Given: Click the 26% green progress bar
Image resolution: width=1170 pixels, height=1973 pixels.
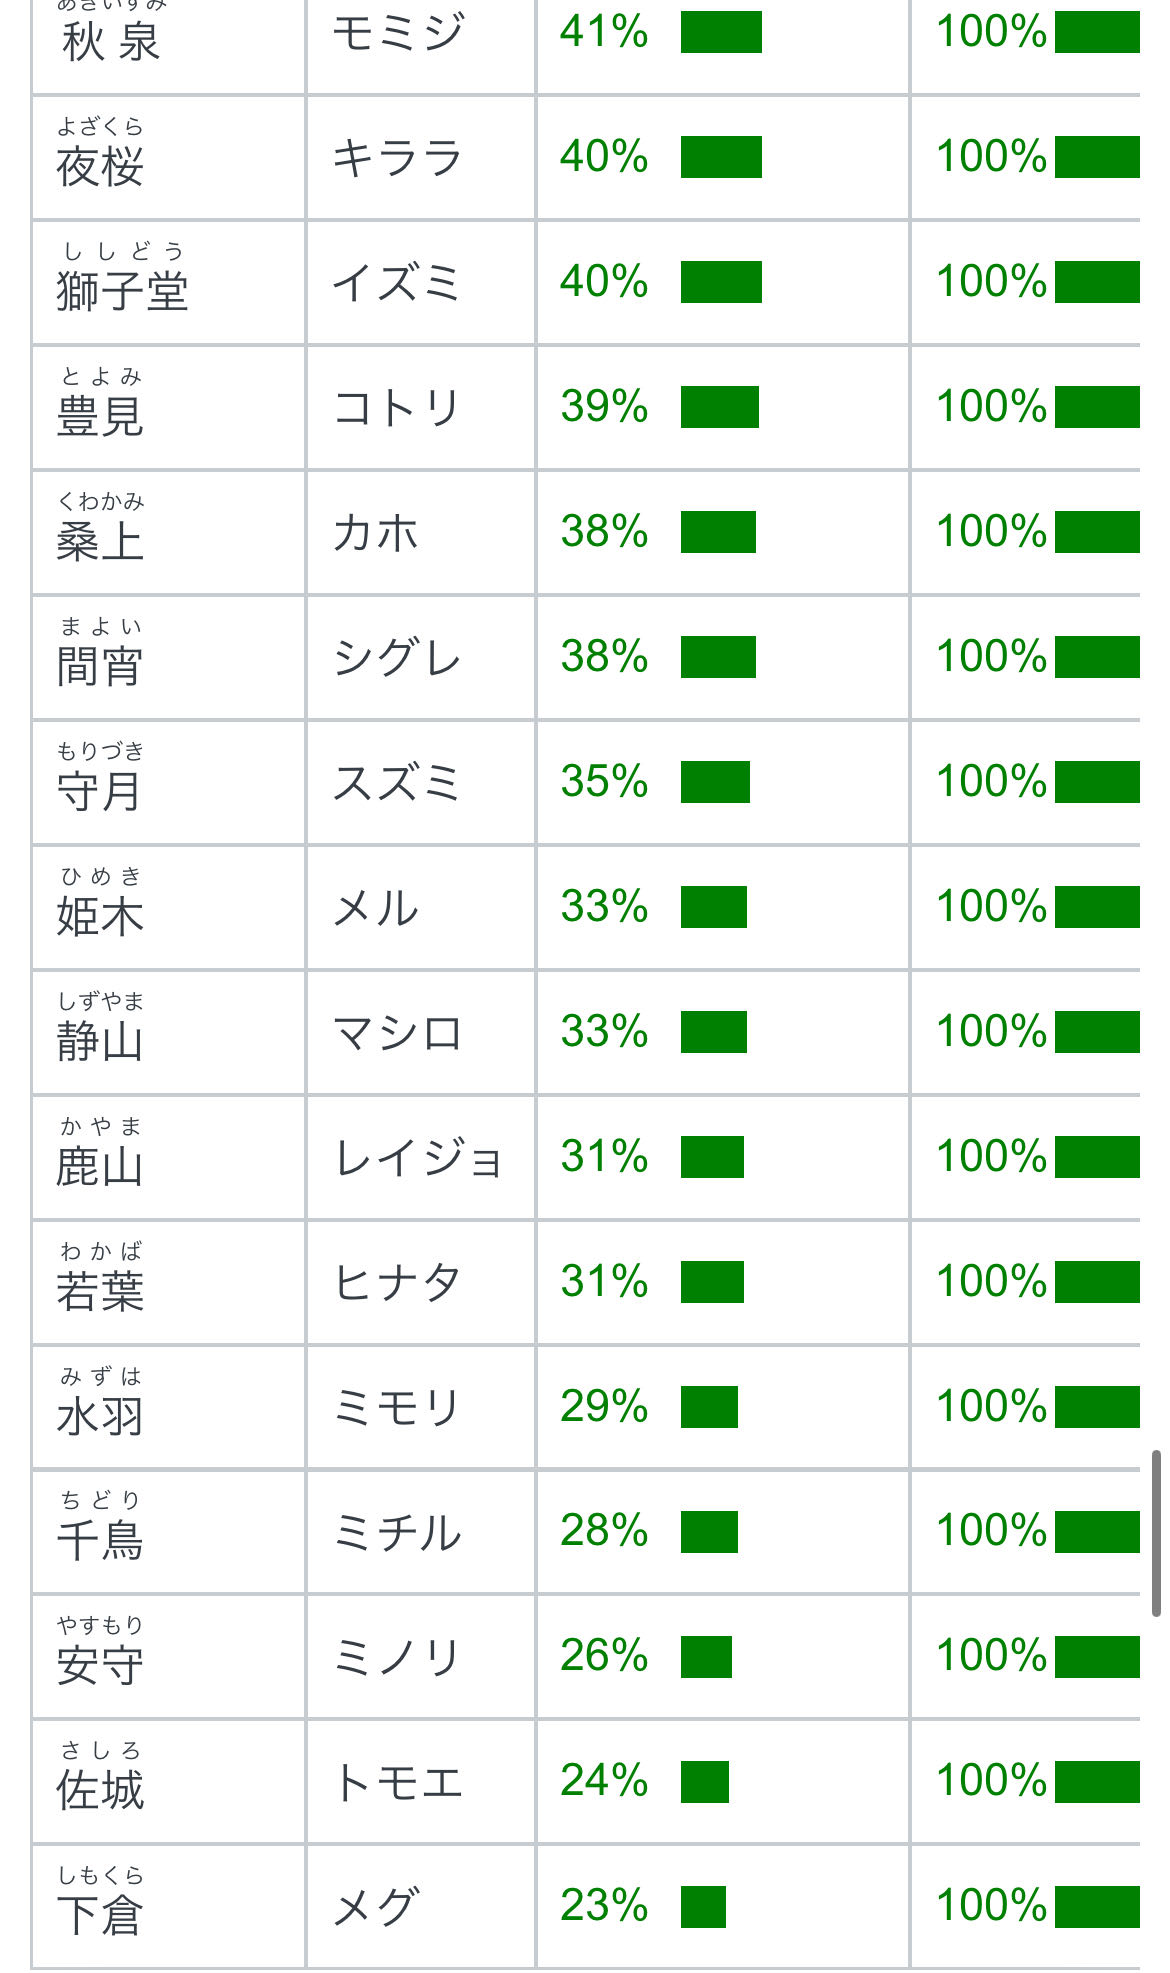Looking at the screenshot, I should [x=706, y=1657].
